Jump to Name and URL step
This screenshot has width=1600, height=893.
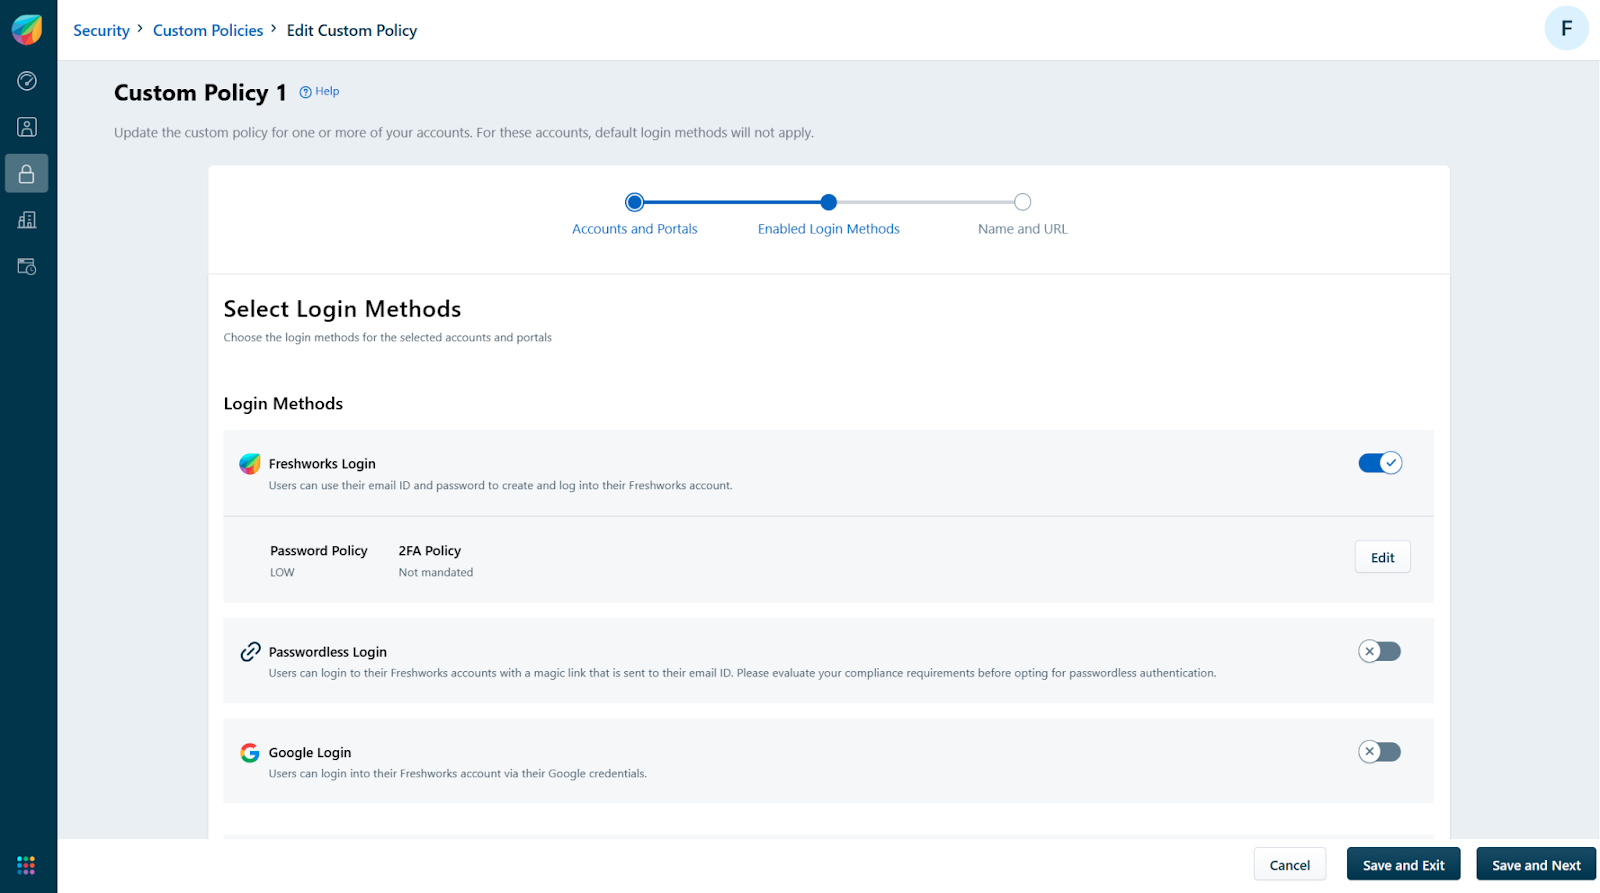[x=1023, y=229]
